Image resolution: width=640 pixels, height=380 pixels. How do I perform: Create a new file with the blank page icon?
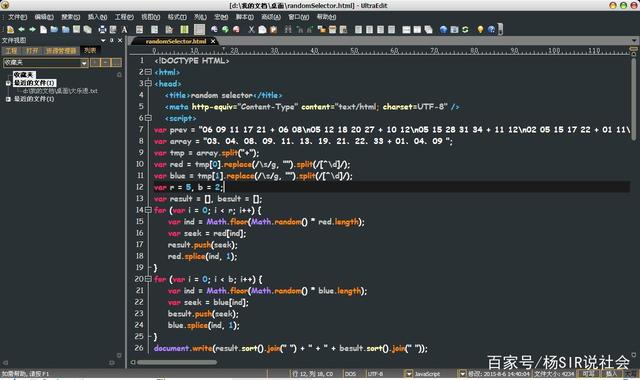click(x=43, y=29)
